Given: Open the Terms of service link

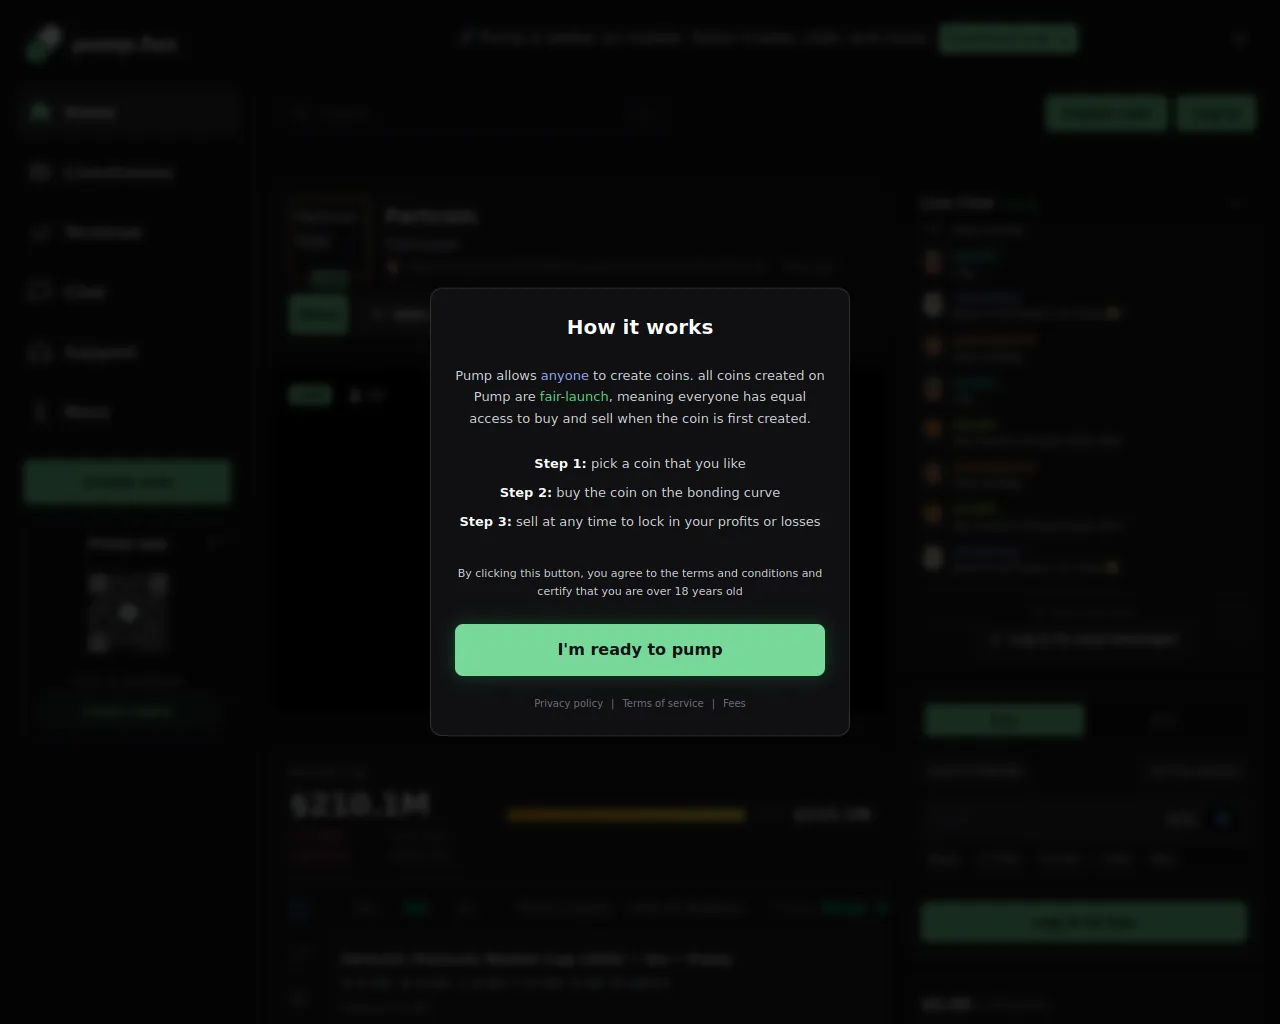Looking at the screenshot, I should point(662,703).
